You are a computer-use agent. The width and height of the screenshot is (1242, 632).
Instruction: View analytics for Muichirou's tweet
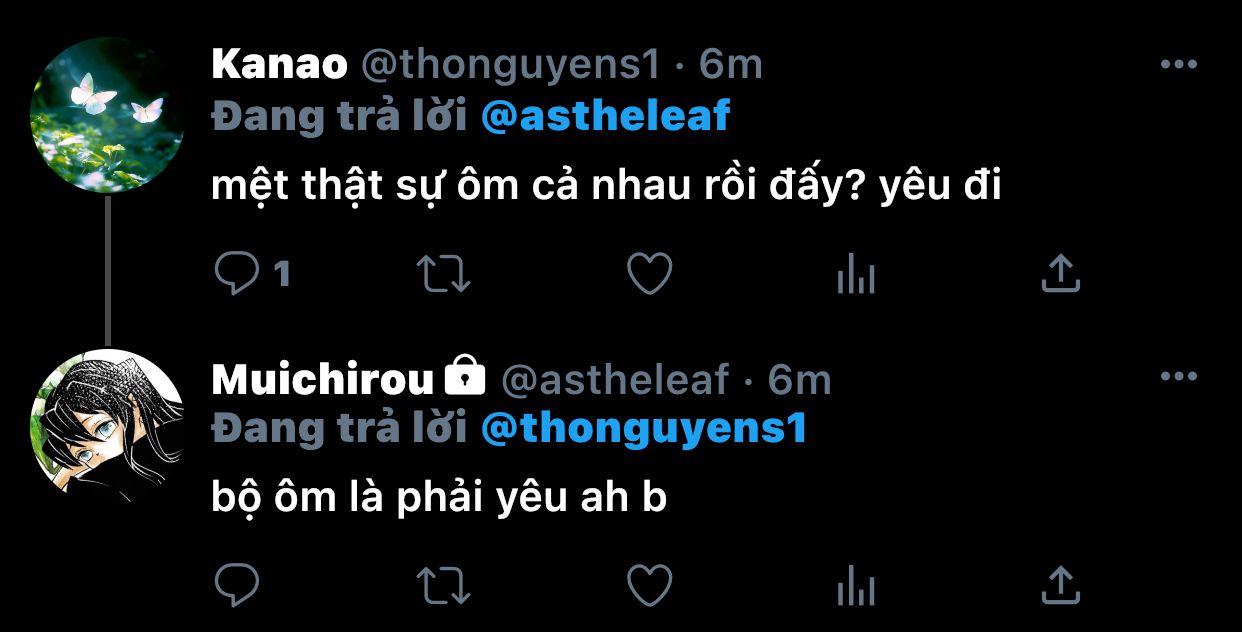click(x=856, y=585)
